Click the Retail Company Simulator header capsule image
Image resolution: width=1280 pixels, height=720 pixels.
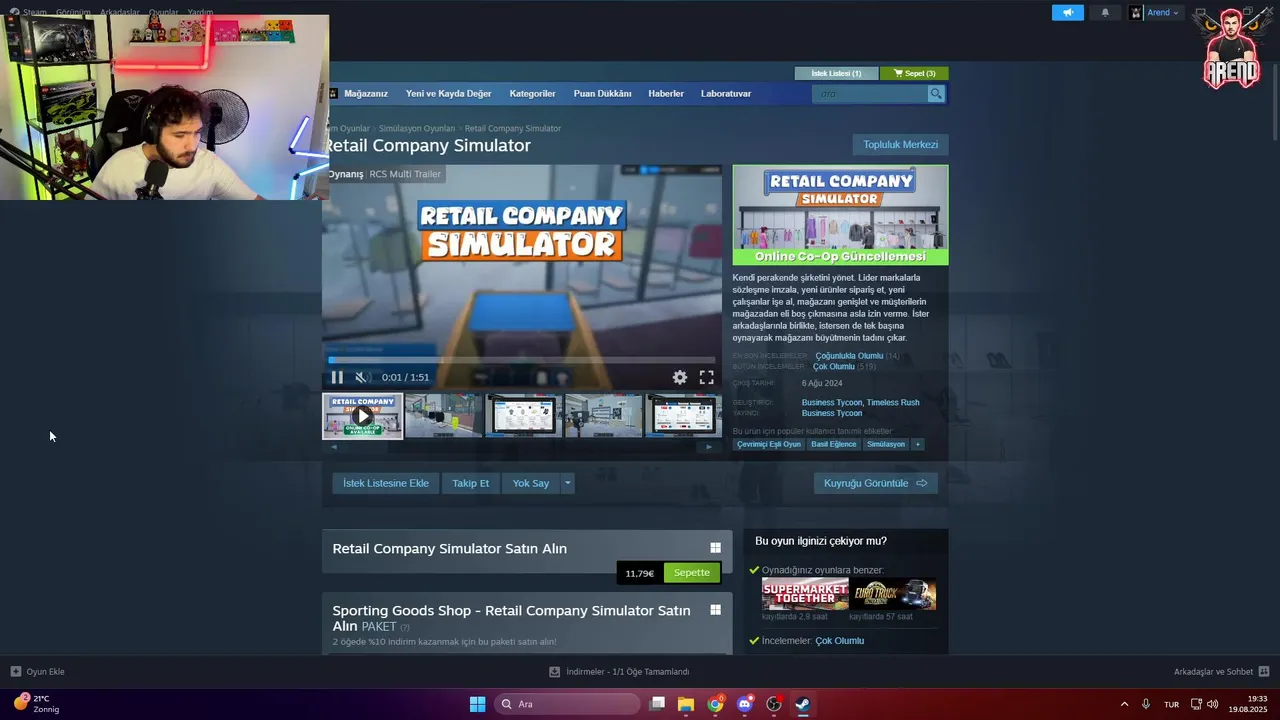click(840, 215)
